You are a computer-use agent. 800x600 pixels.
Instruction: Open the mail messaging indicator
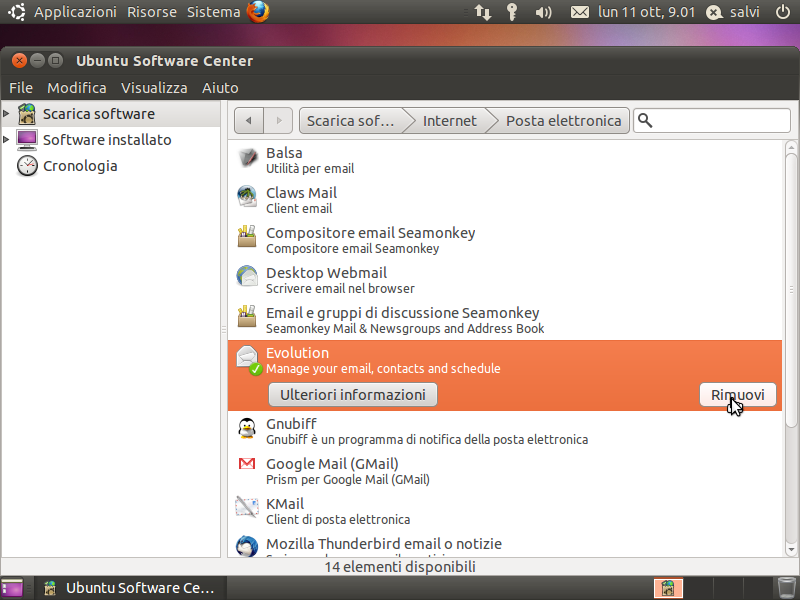click(580, 12)
